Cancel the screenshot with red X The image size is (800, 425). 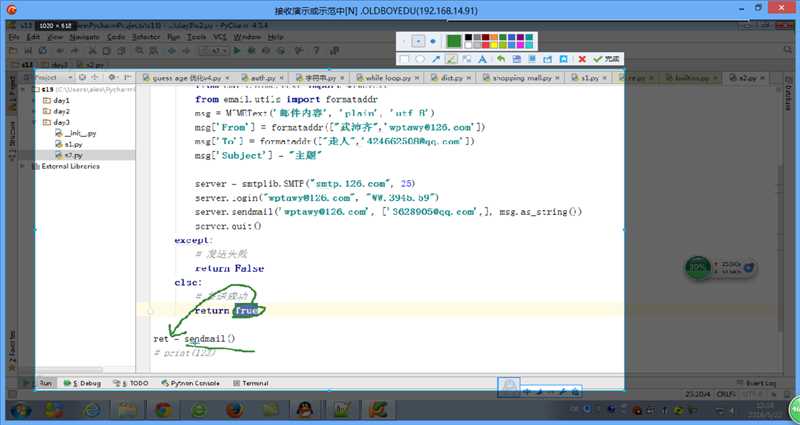coord(582,59)
